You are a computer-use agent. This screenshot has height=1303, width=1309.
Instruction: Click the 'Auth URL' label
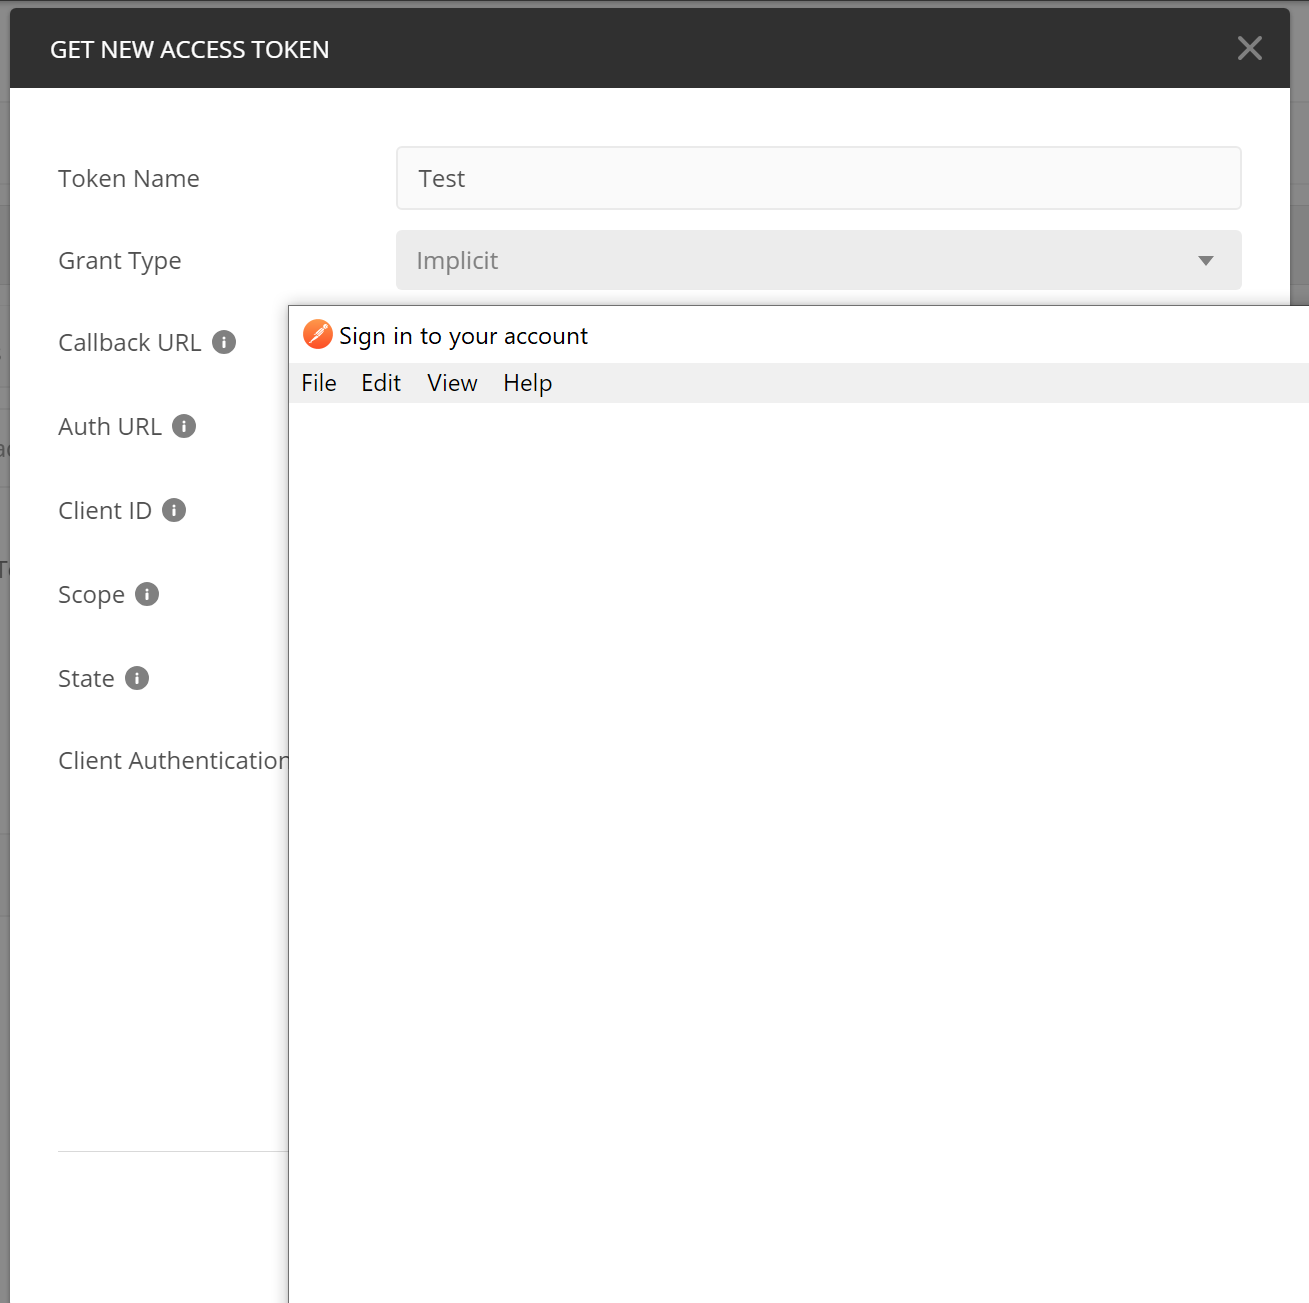pos(110,427)
